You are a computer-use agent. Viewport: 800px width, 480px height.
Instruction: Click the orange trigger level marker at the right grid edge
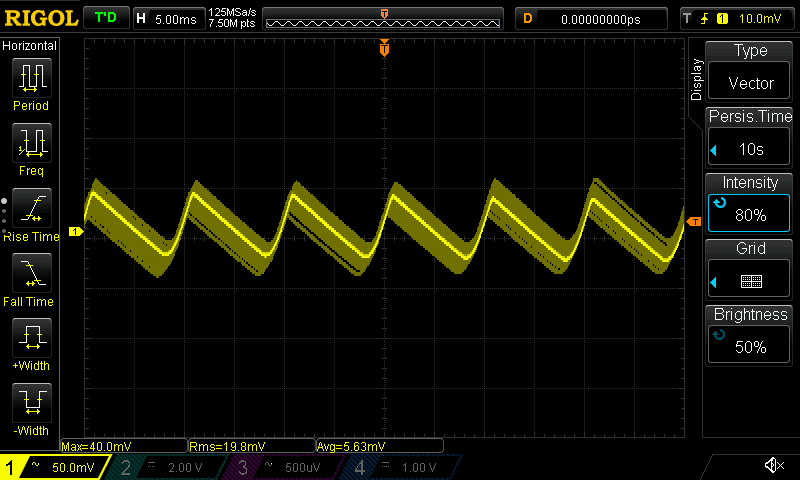point(693,221)
